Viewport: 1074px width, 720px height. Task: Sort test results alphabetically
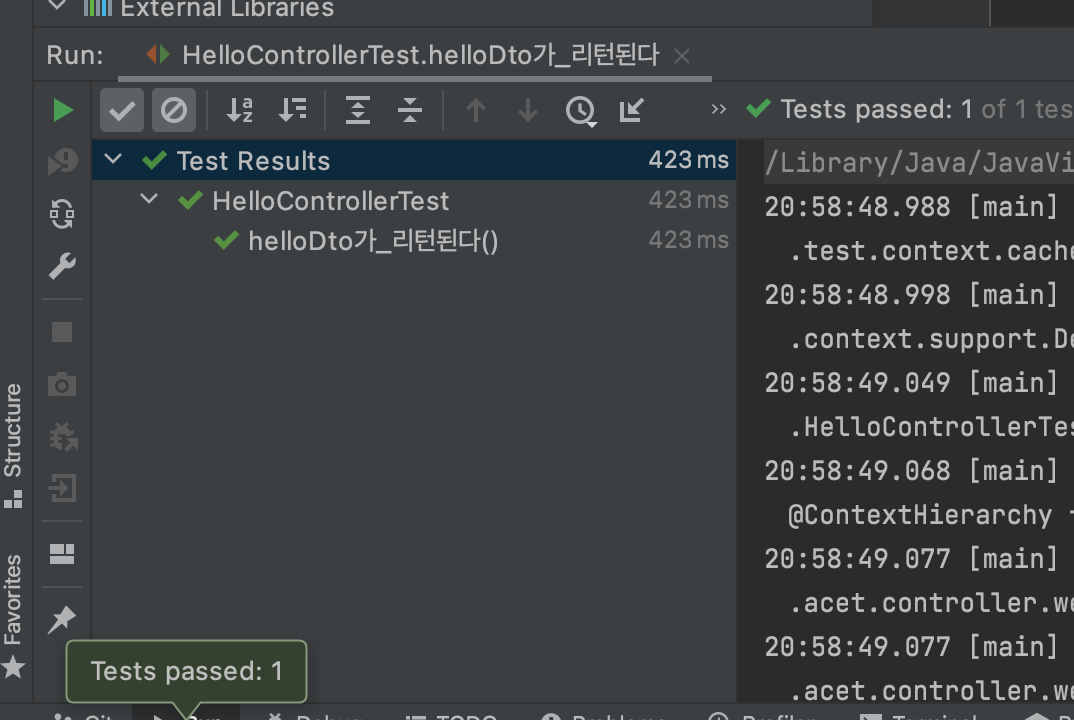pos(240,110)
